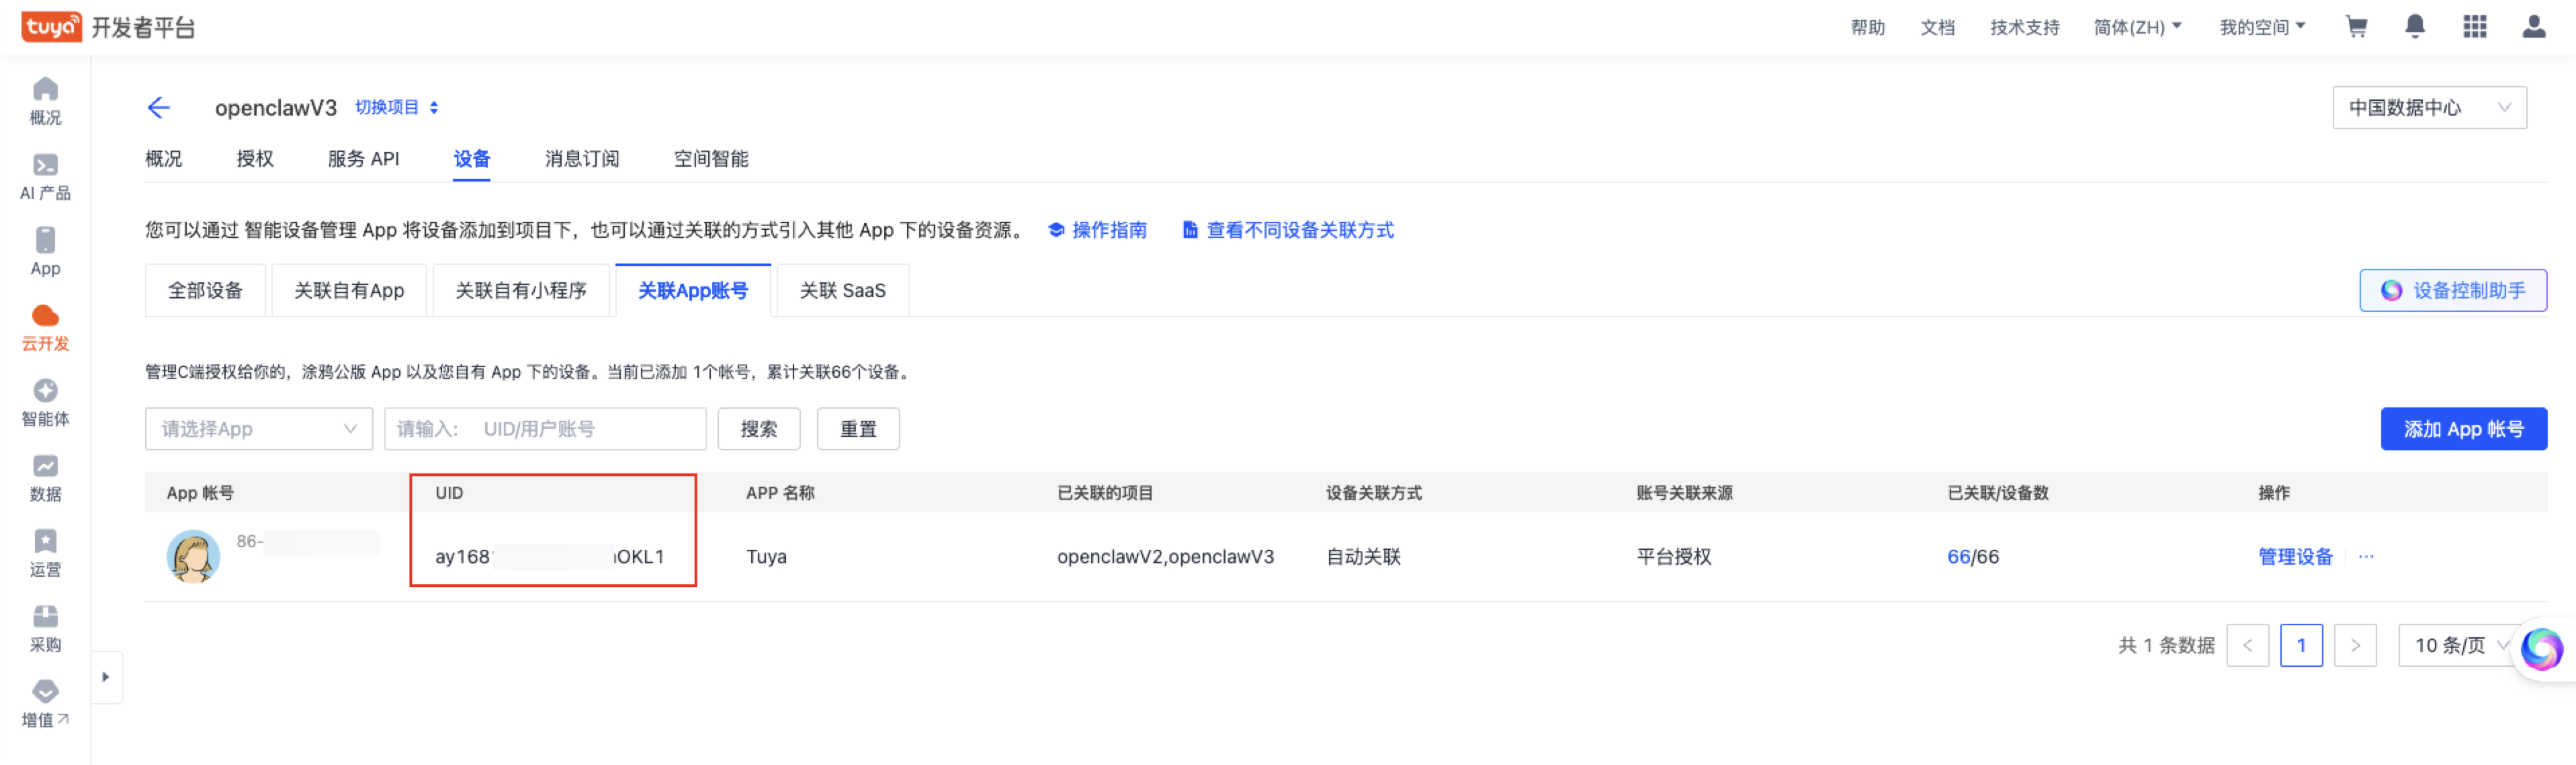The image size is (2576, 765).
Task: Open the shopping cart in the top bar
Action: [2356, 27]
